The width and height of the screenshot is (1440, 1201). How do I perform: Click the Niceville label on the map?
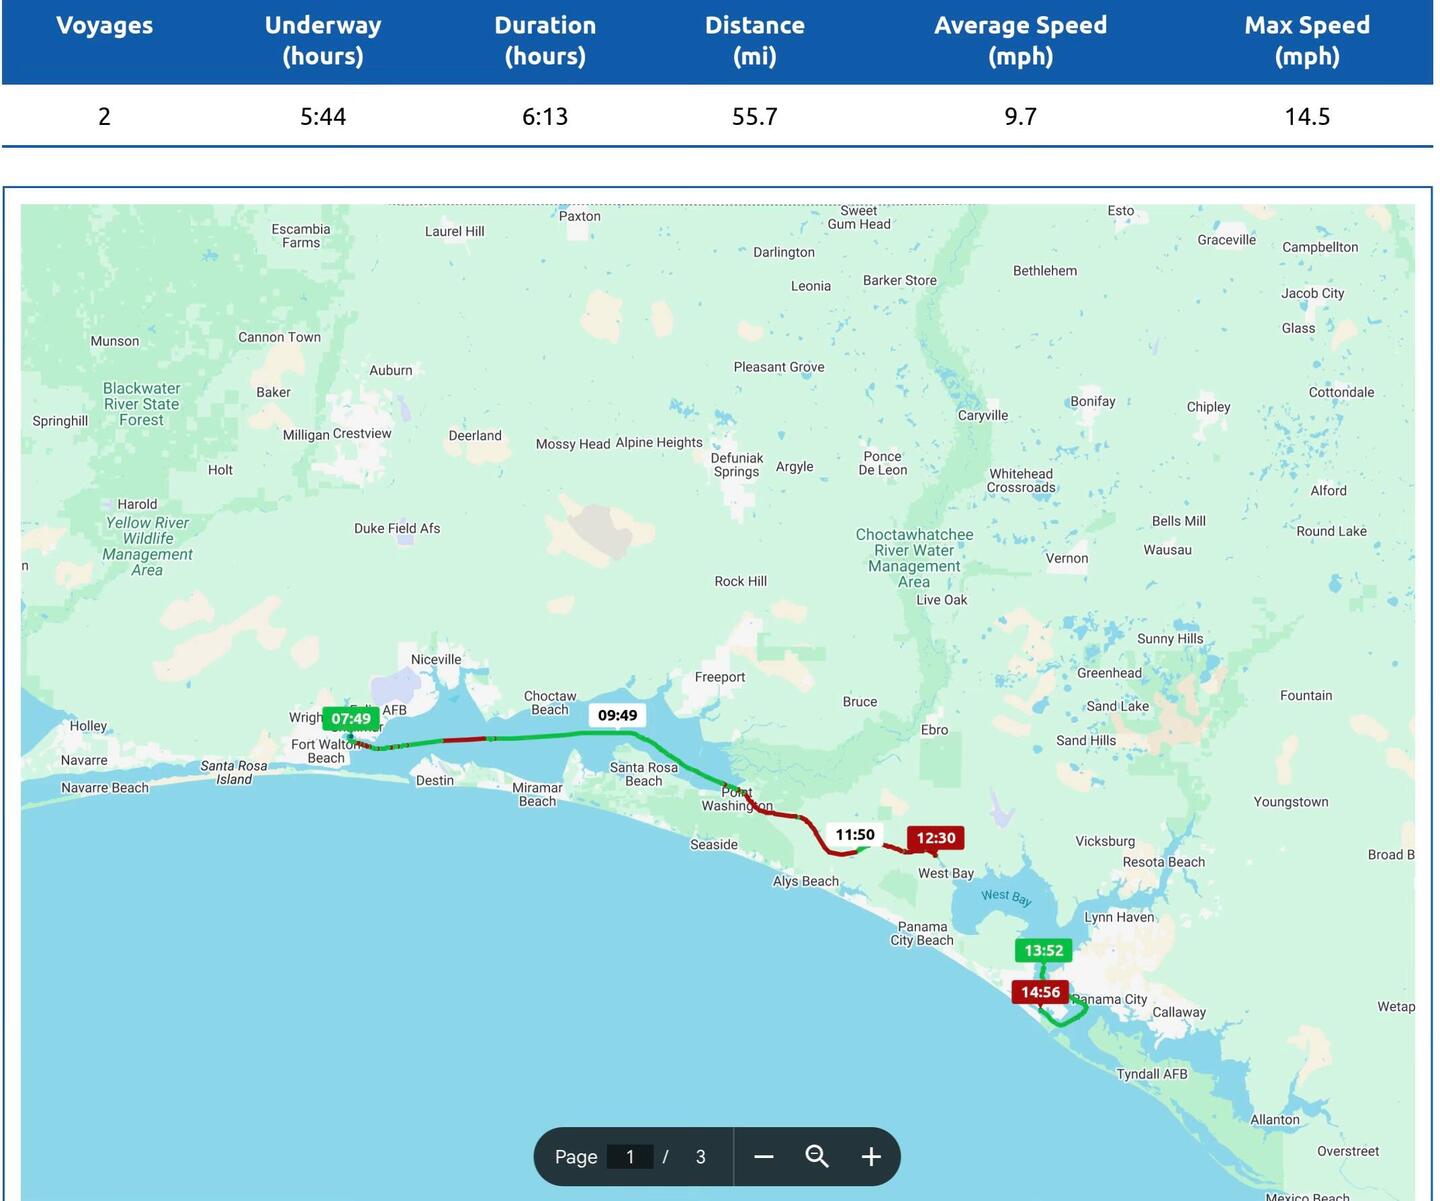(436, 659)
